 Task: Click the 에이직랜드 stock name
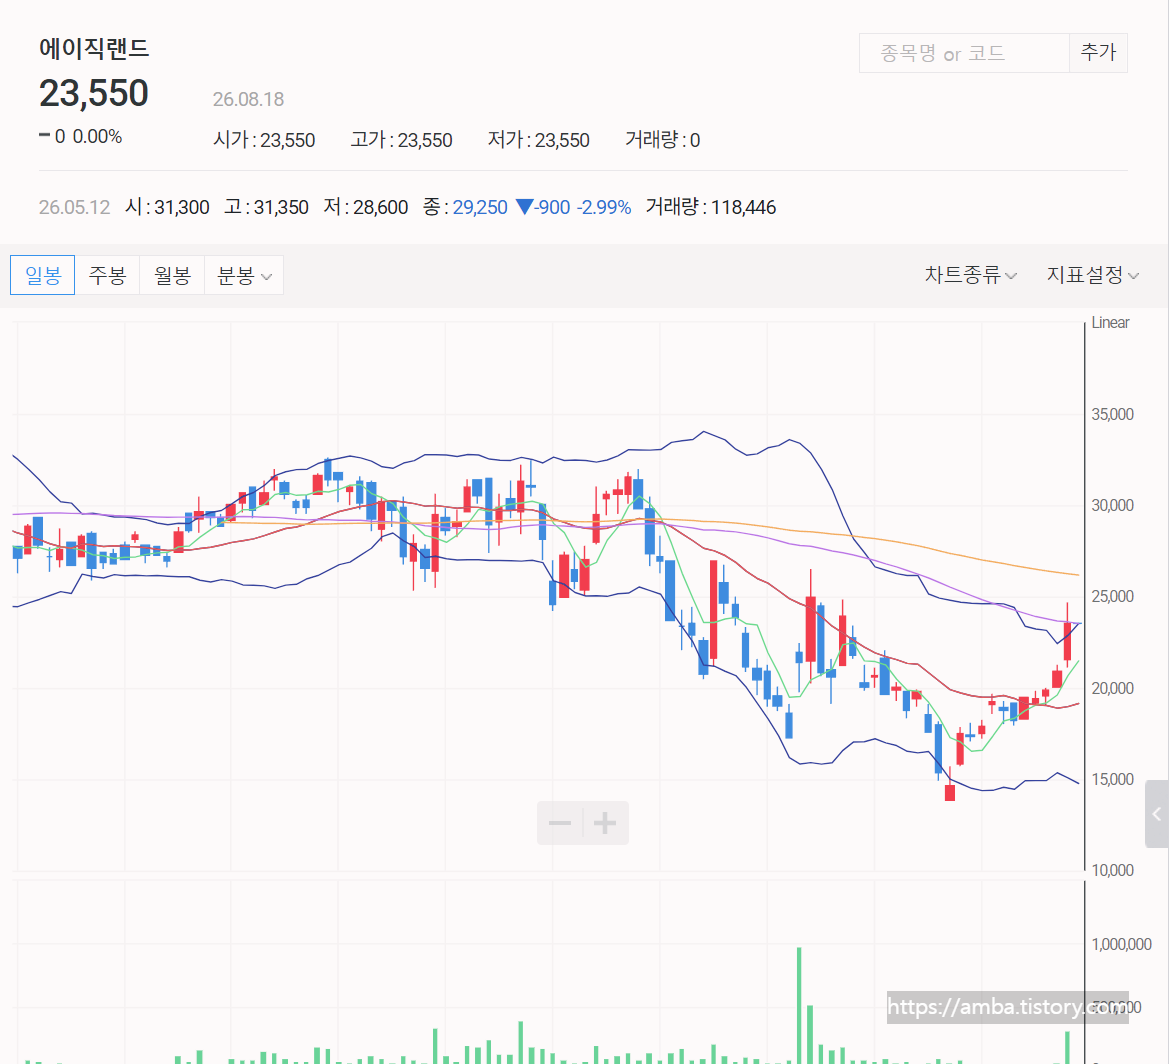tap(94, 49)
